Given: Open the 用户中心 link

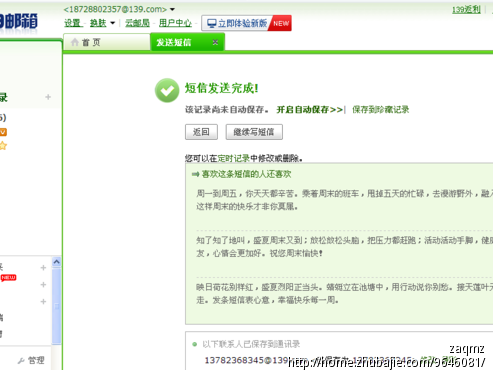Looking at the screenshot, I should tap(175, 23).
